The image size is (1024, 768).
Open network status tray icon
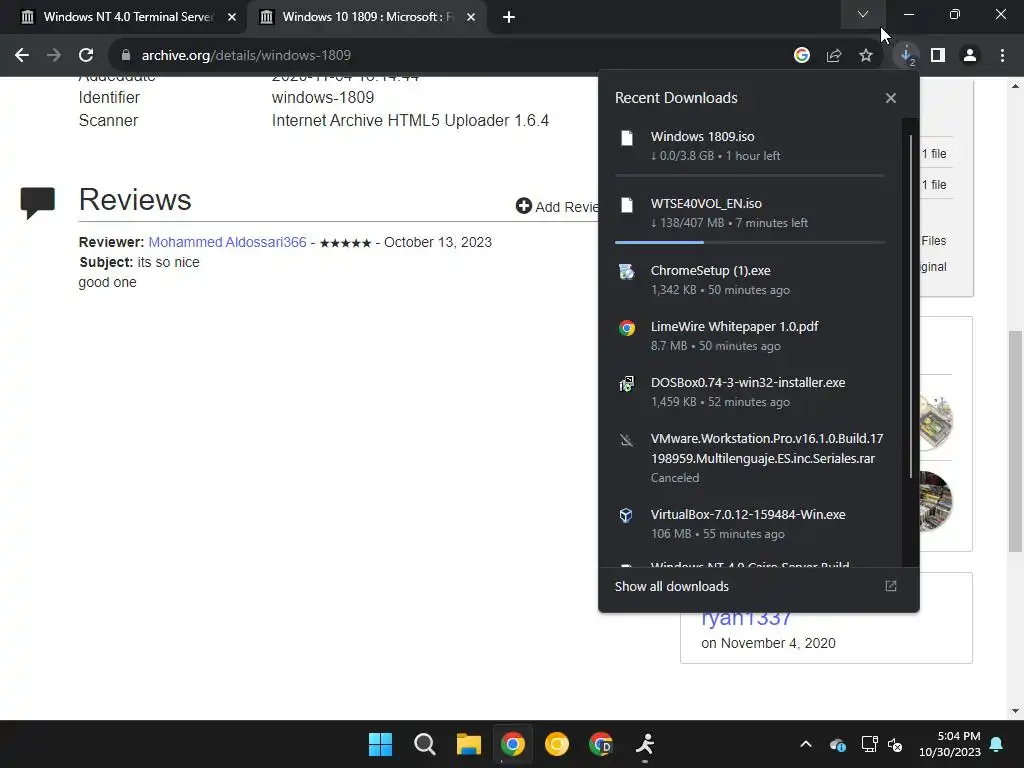click(869, 744)
